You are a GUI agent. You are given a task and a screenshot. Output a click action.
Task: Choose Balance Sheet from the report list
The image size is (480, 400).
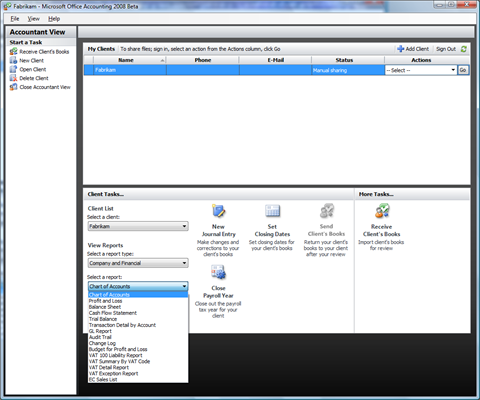[105, 307]
